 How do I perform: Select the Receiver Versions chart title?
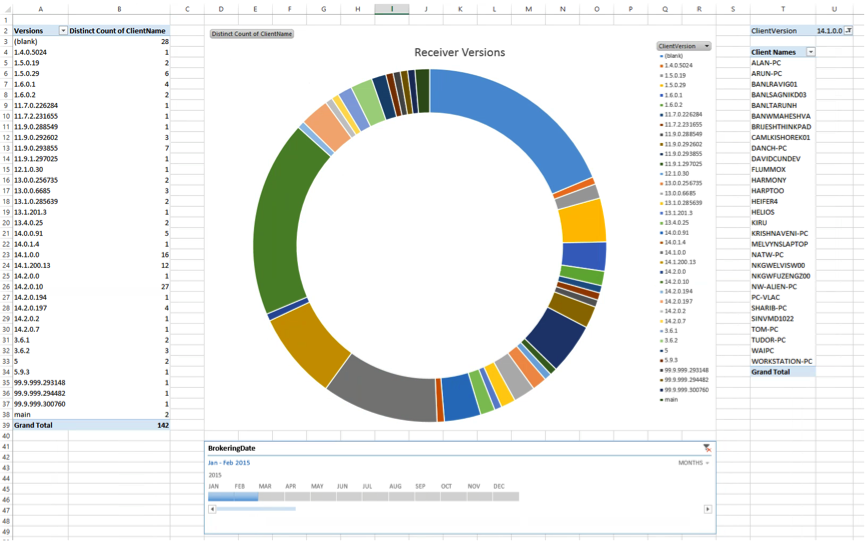pos(459,52)
